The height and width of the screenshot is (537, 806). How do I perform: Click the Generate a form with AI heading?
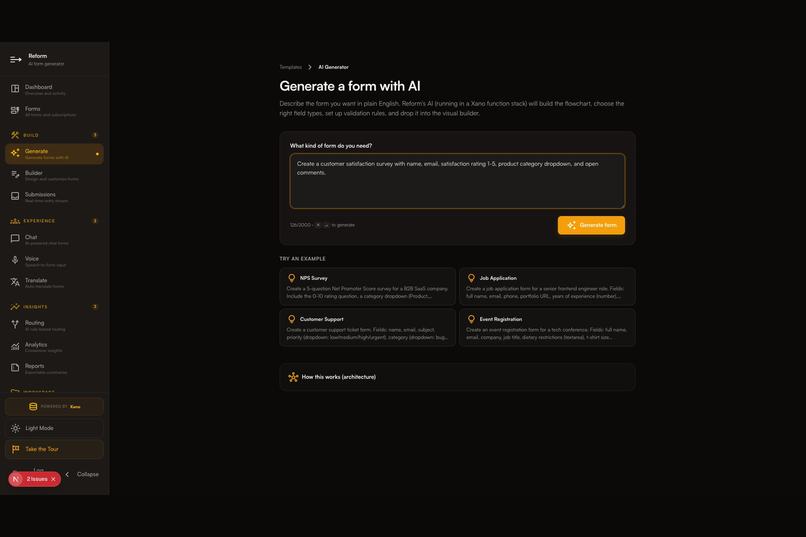[x=350, y=86]
